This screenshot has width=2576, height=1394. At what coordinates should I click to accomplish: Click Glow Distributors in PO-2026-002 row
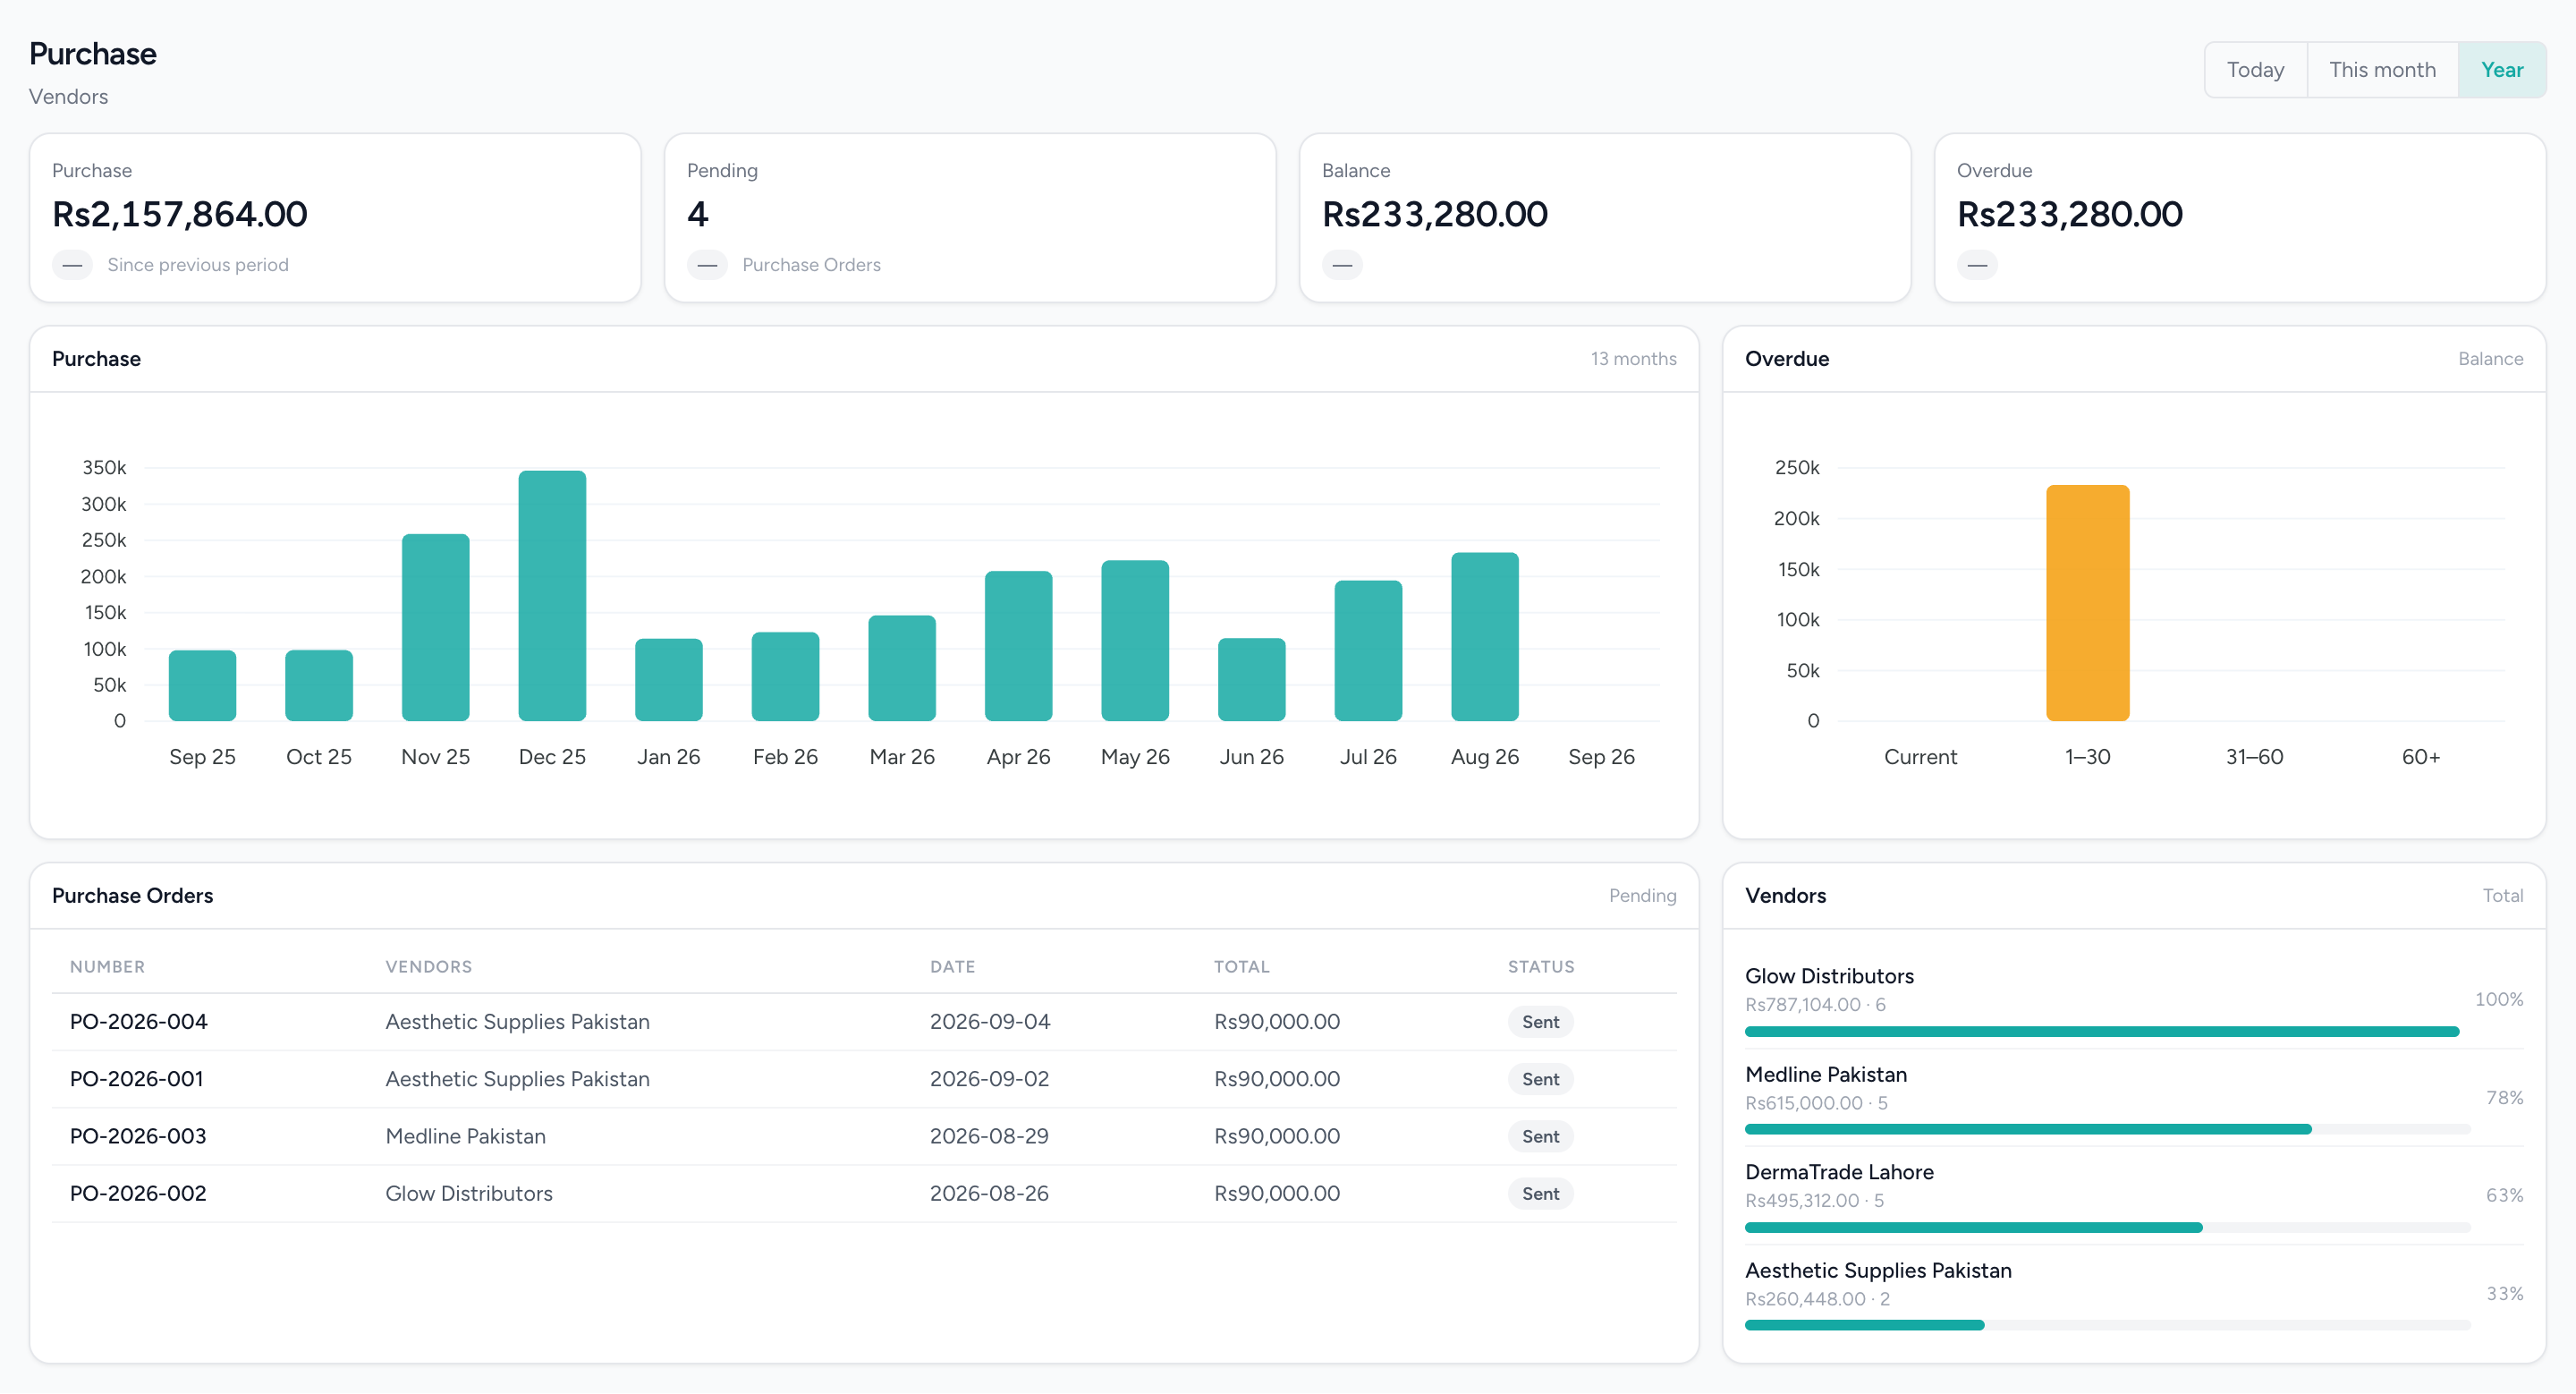pos(468,1193)
